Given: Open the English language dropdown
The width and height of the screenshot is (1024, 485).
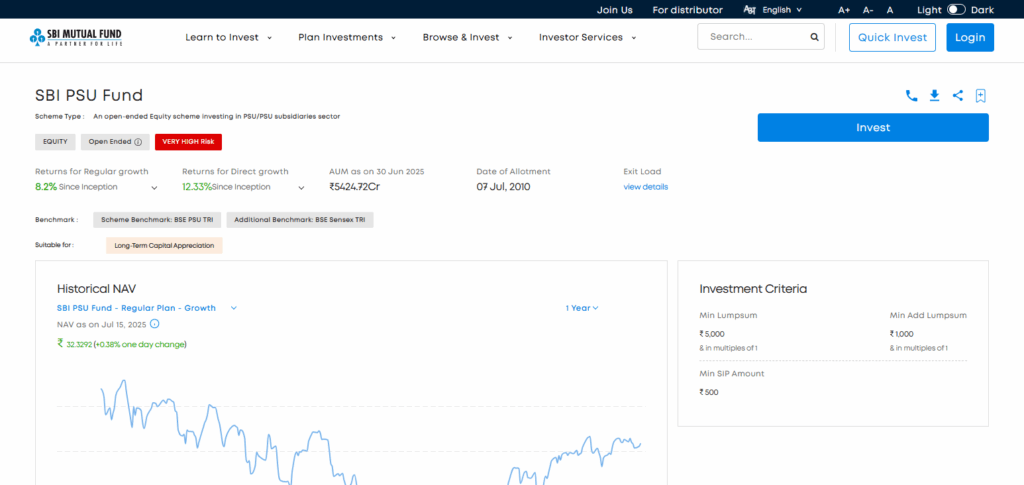Looking at the screenshot, I should pyautogui.click(x=782, y=10).
